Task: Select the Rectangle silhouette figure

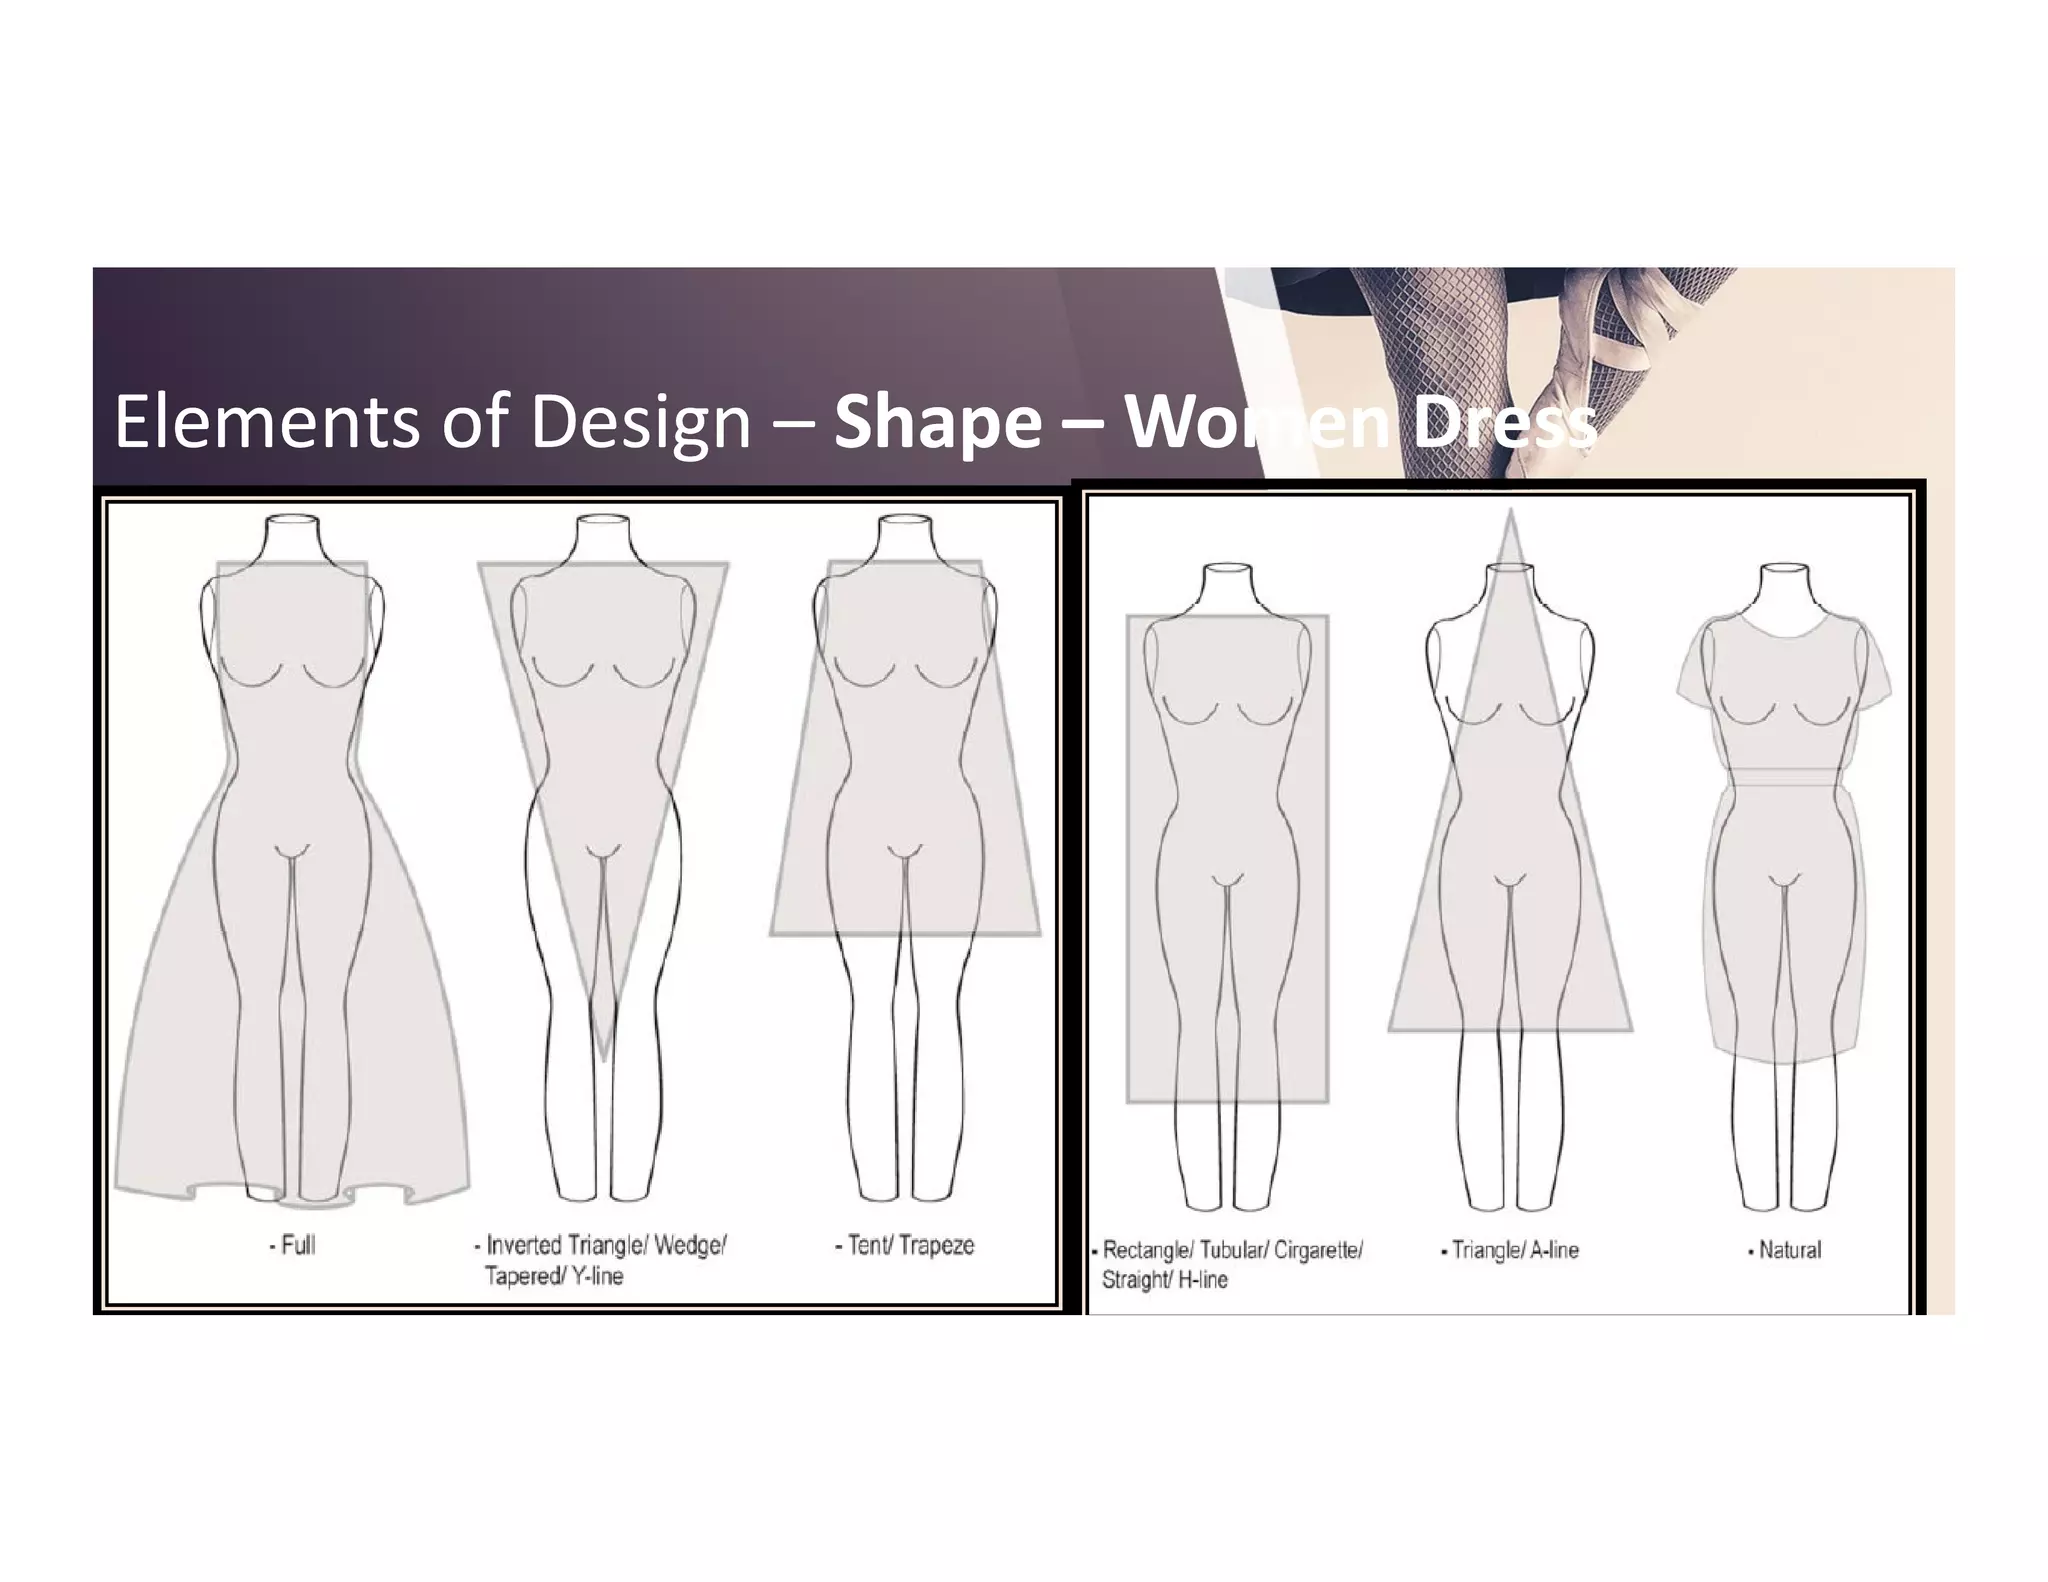Action: [x=1228, y=888]
